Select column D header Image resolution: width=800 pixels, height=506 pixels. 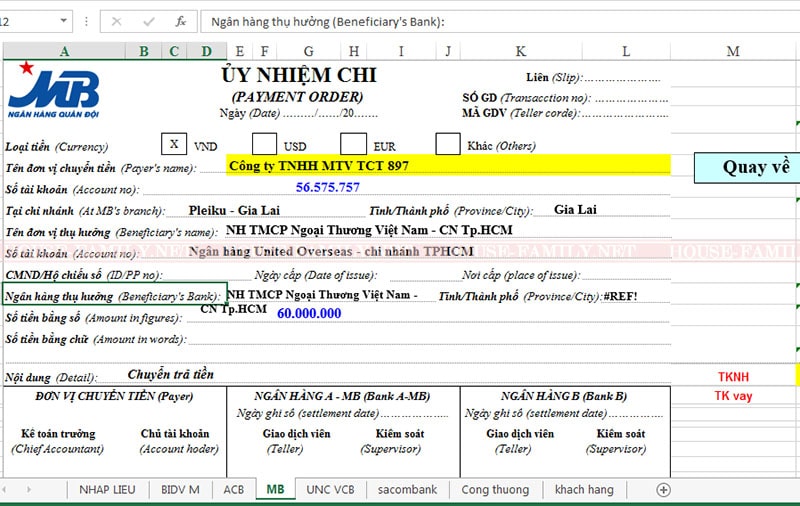(x=207, y=51)
